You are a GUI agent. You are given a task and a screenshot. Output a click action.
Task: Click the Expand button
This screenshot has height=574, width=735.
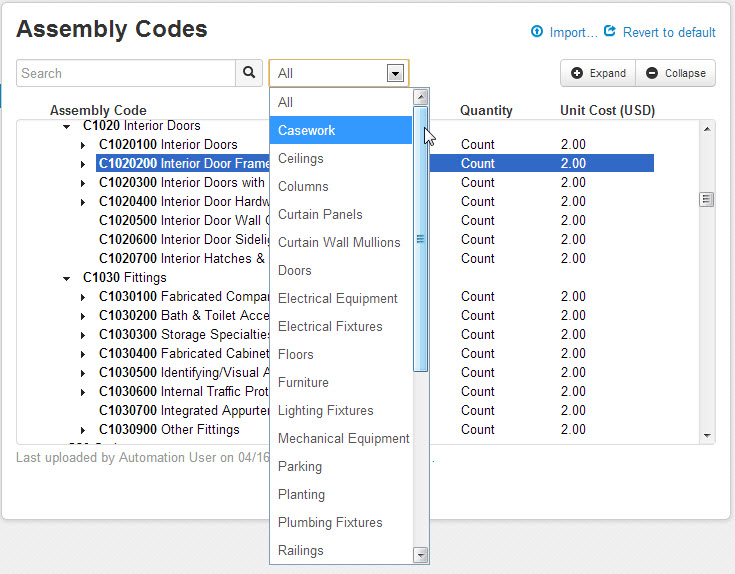tap(598, 73)
